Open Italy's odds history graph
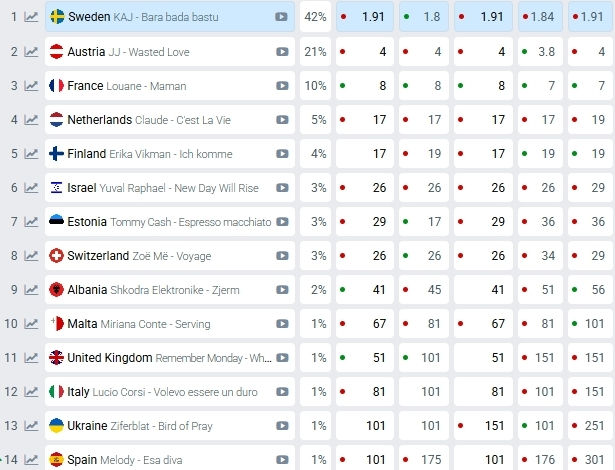Screen dimensions: 615x470 tap(31, 392)
